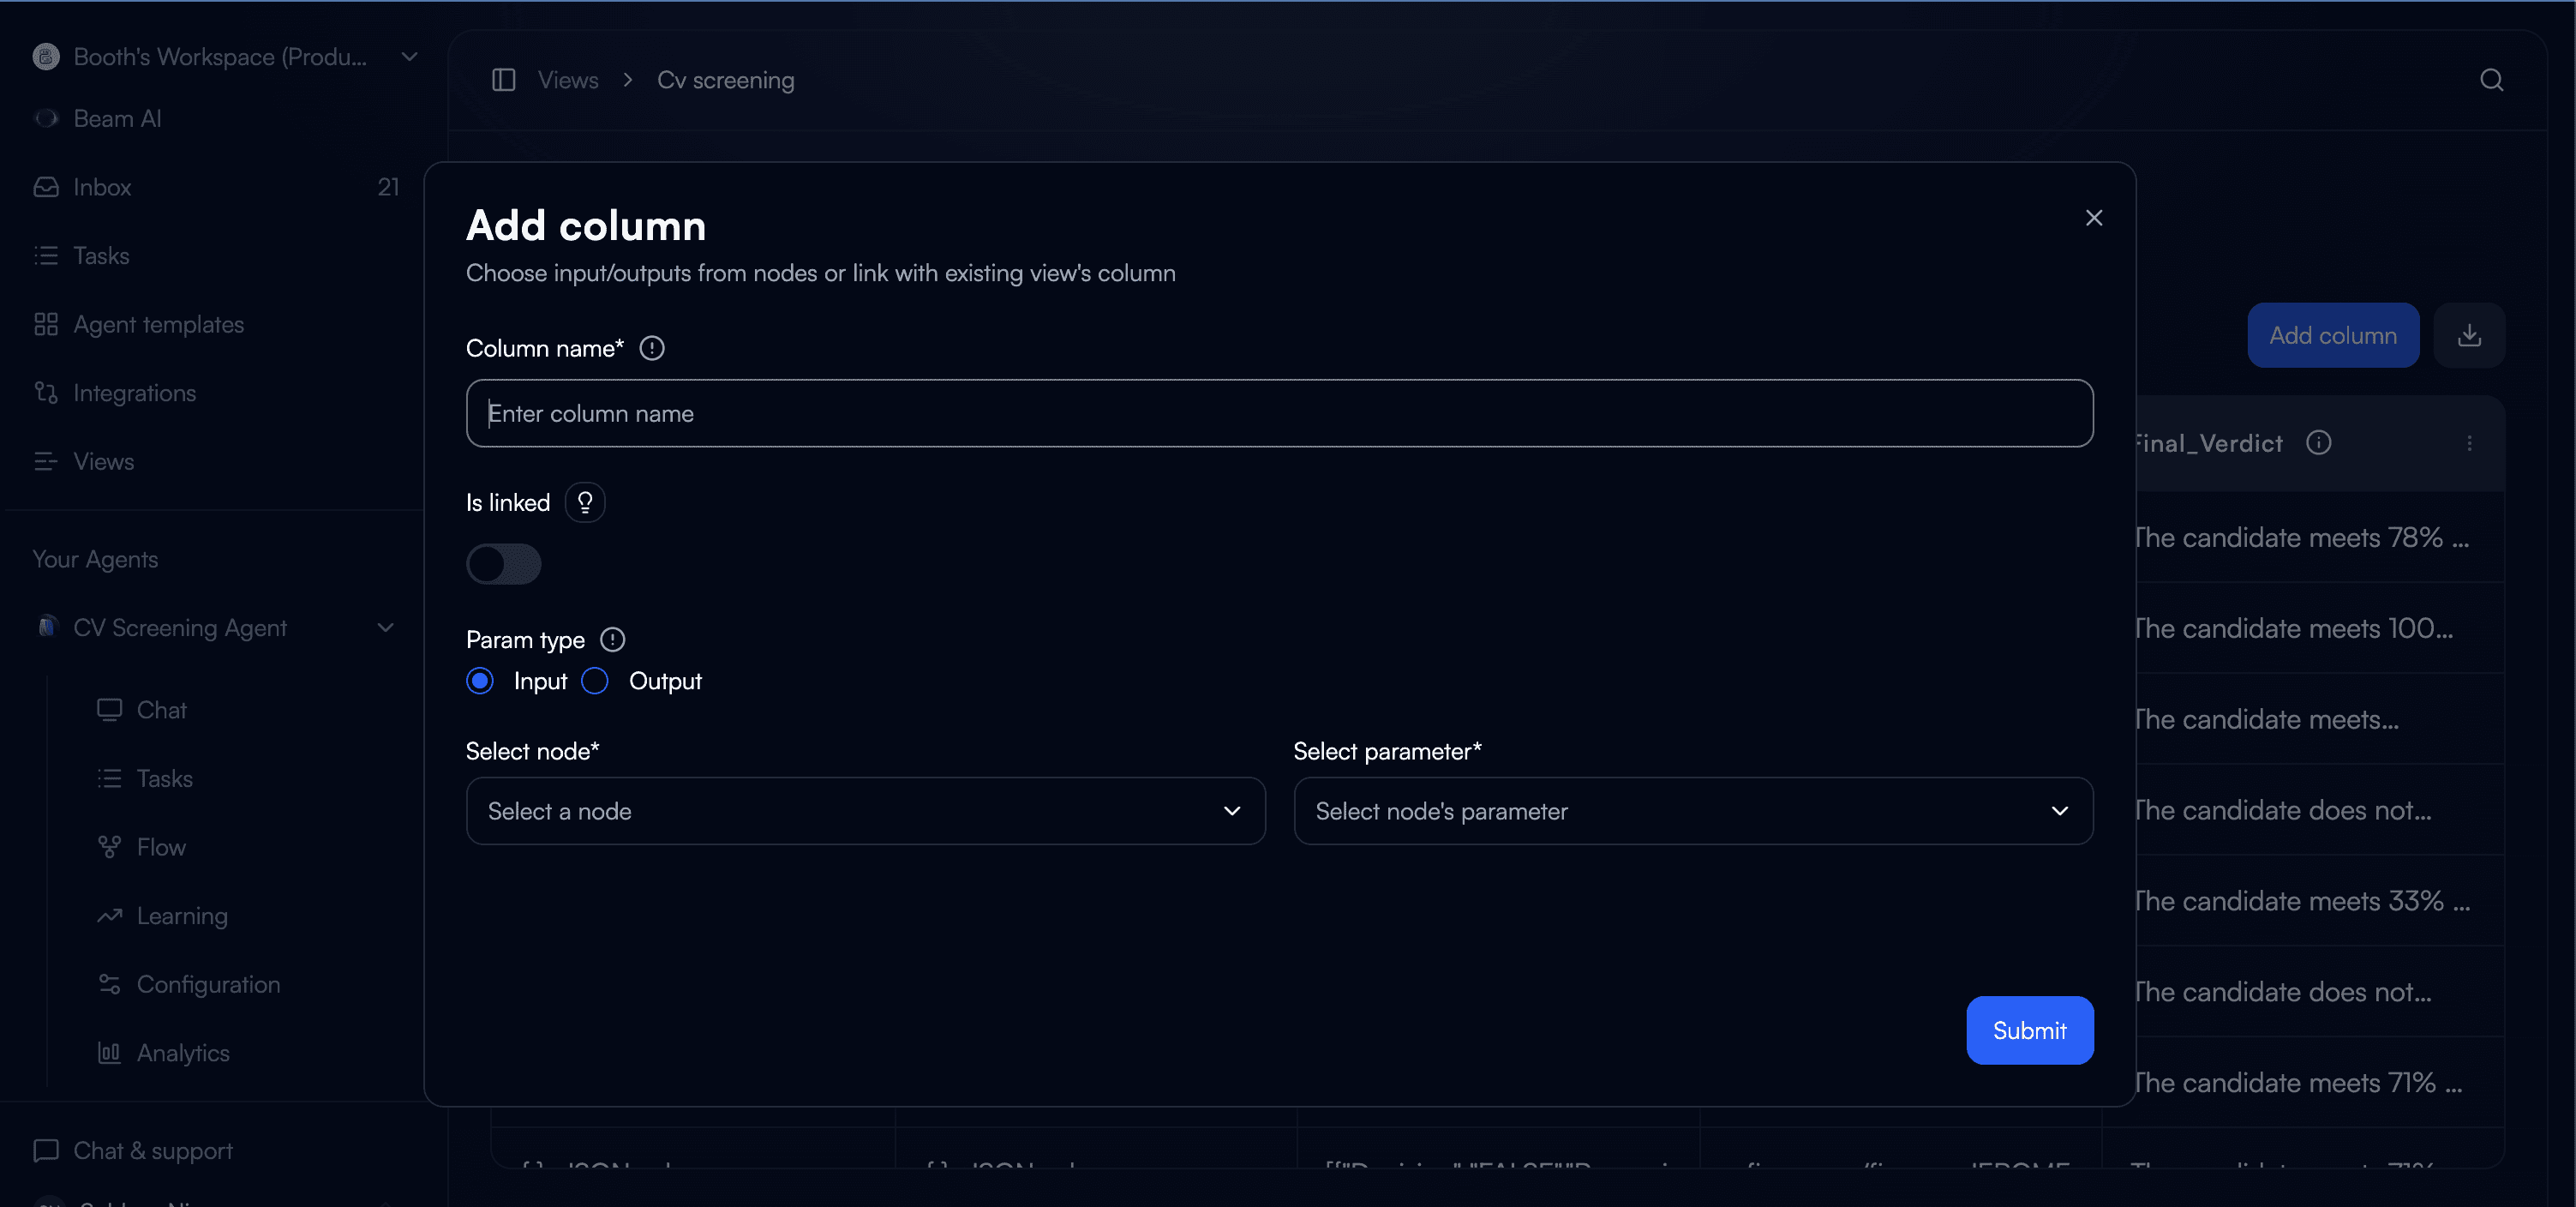Viewport: 2576px width, 1207px height.
Task: Click the Column name info icon
Action: (x=652, y=348)
